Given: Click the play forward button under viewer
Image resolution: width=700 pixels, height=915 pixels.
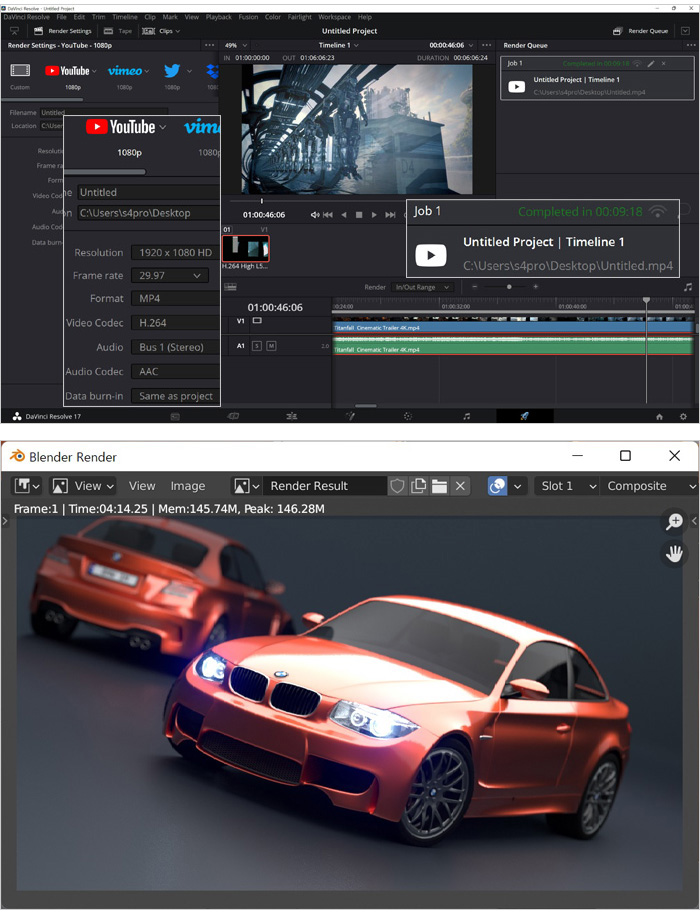Looking at the screenshot, I should 374,215.
